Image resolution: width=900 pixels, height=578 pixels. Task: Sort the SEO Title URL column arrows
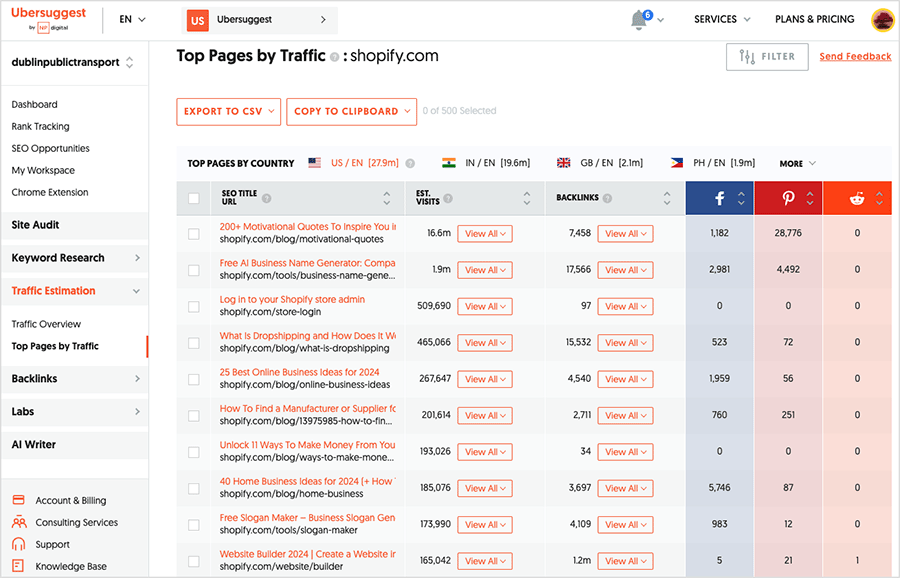[387, 198]
